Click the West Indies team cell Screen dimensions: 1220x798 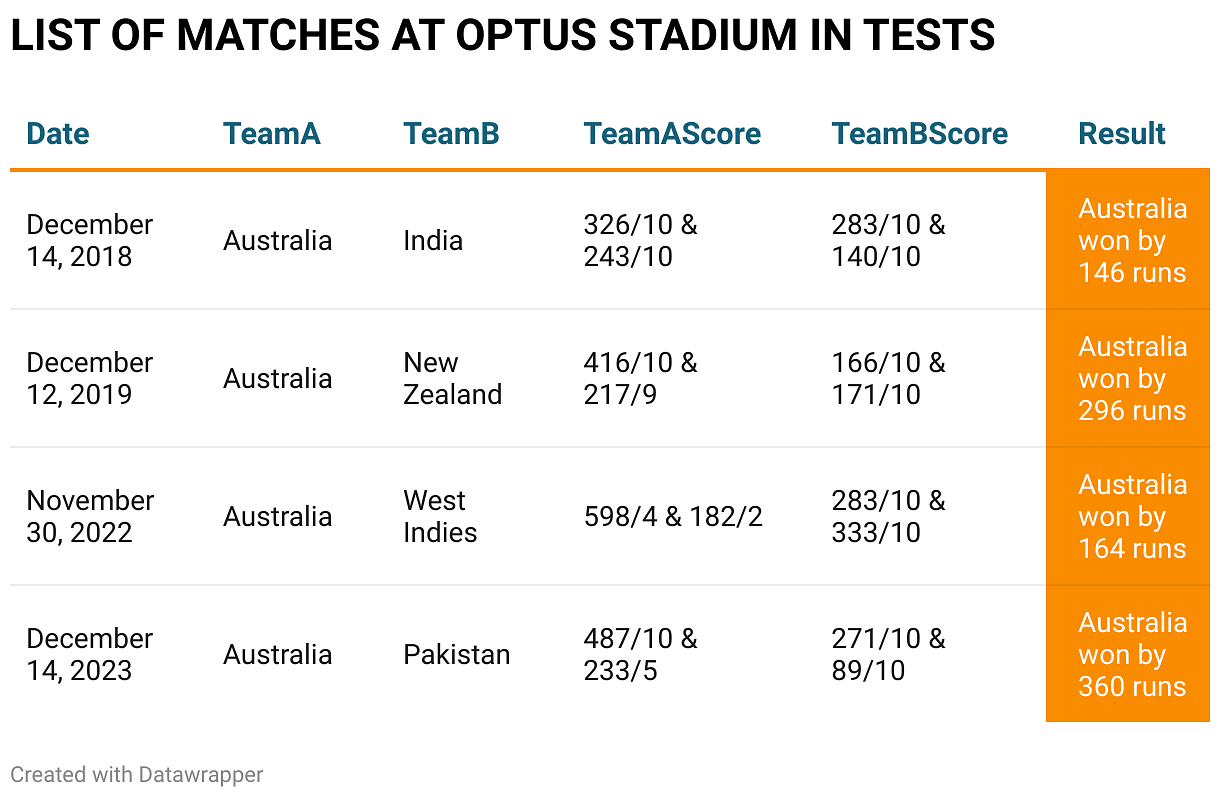coord(440,517)
